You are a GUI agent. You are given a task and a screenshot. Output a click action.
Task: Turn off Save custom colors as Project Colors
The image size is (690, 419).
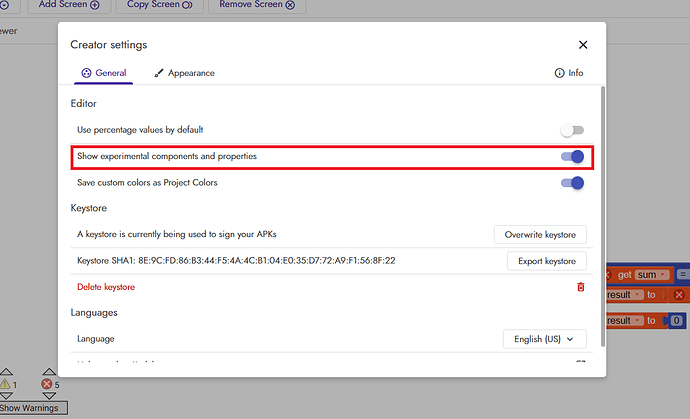572,183
